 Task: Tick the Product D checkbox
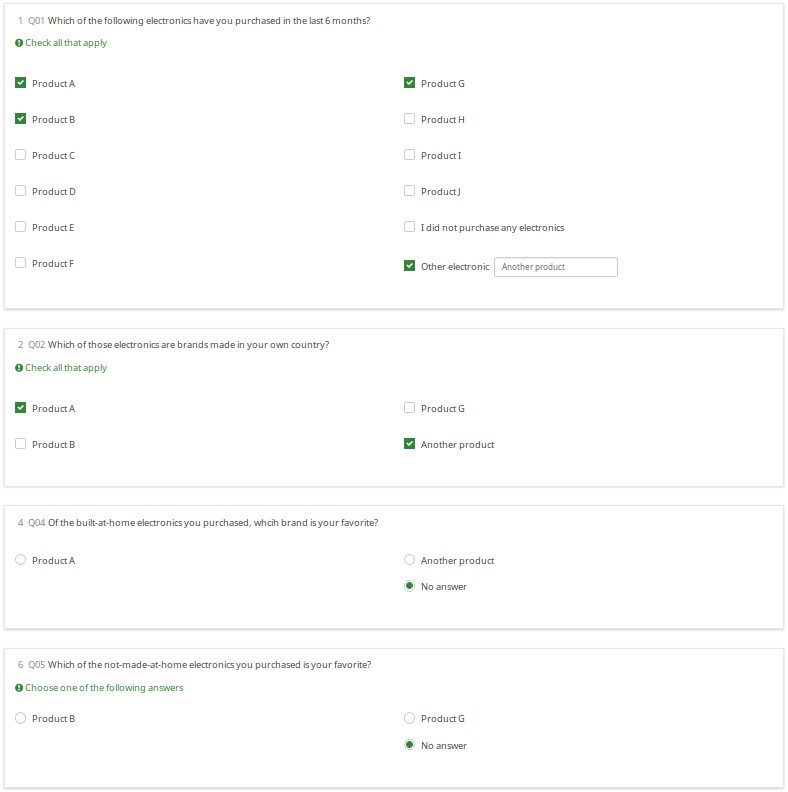21,191
